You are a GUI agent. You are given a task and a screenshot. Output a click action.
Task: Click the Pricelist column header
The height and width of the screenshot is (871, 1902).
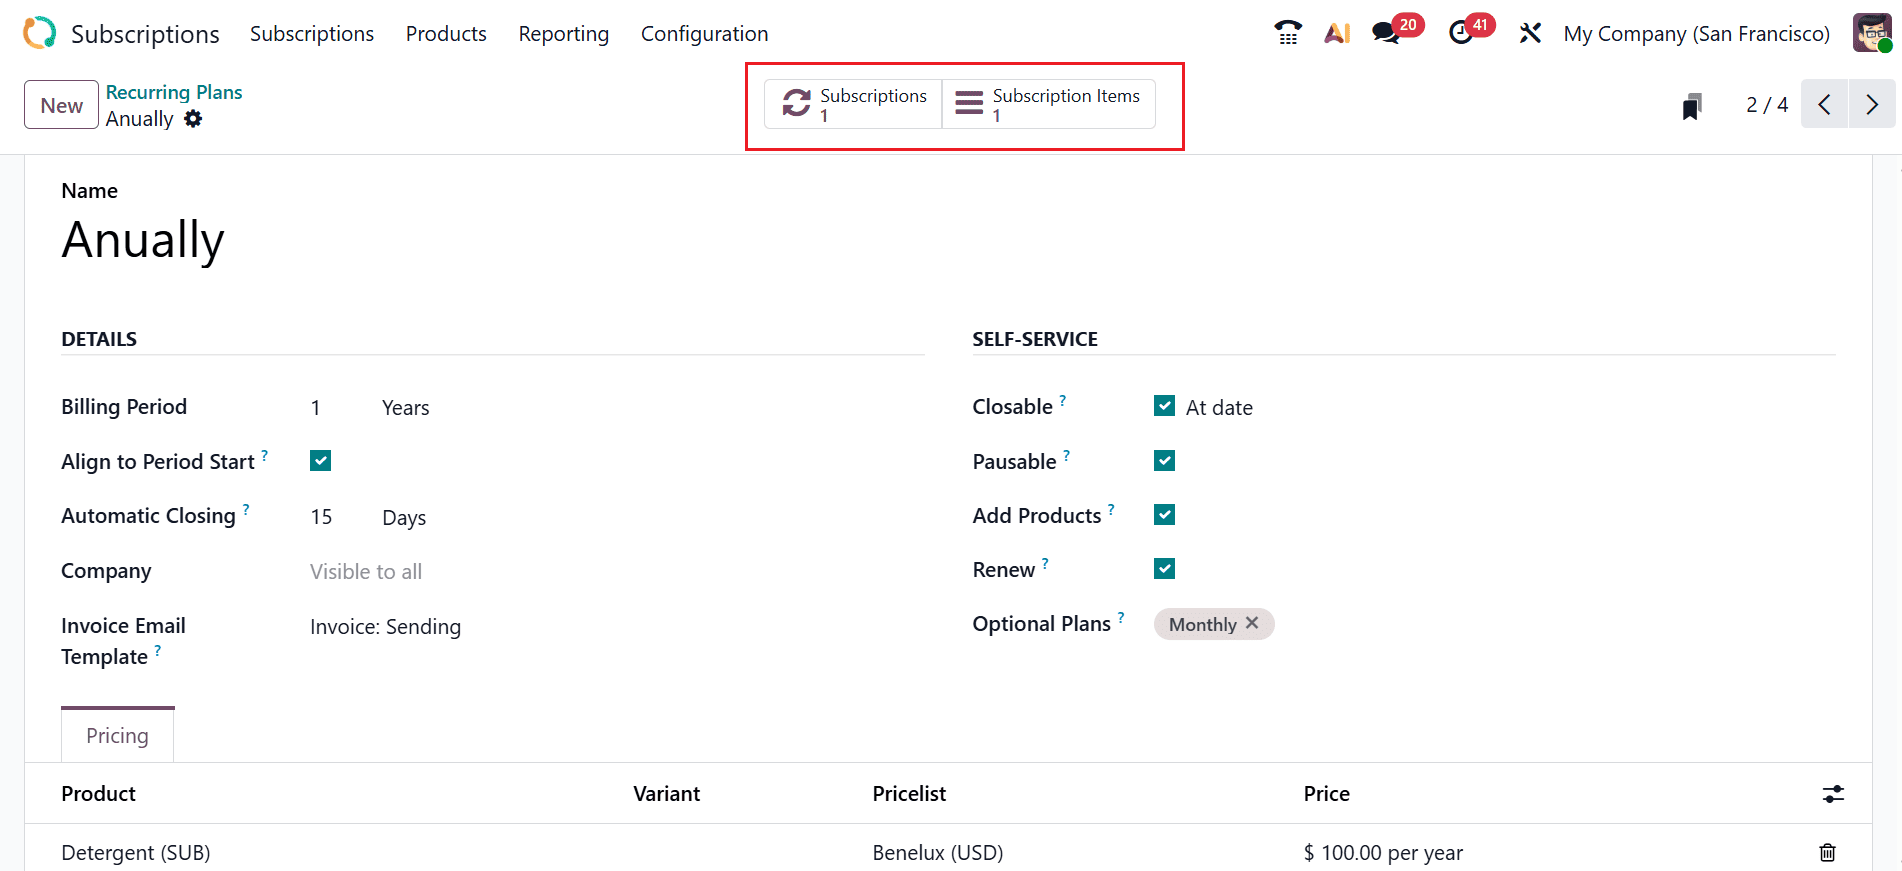[909, 794]
